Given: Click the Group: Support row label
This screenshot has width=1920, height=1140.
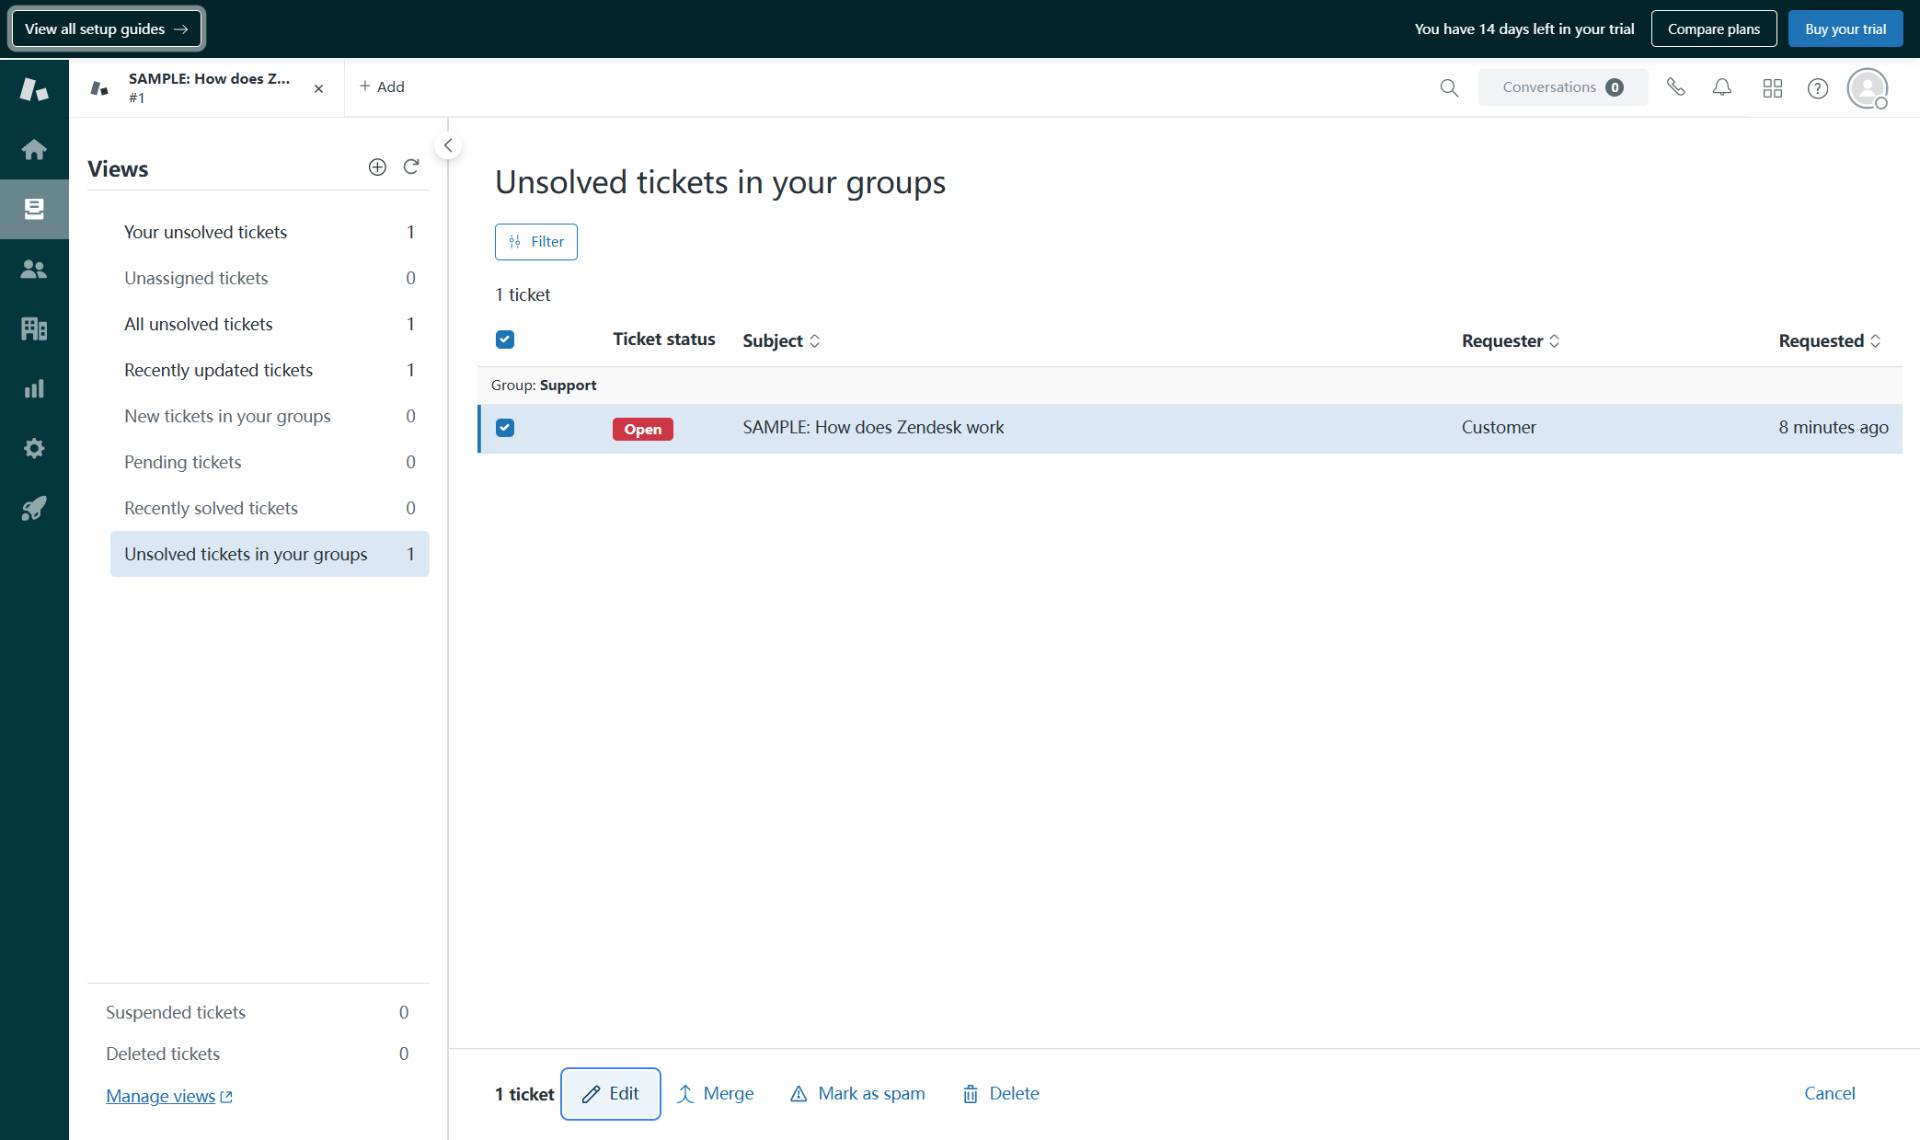Looking at the screenshot, I should (543, 385).
